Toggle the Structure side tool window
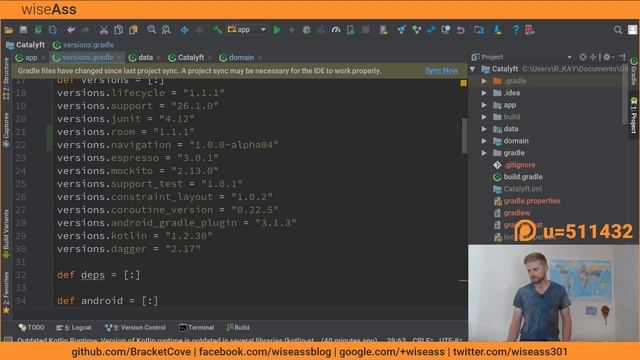640x360 pixels. click(6, 79)
